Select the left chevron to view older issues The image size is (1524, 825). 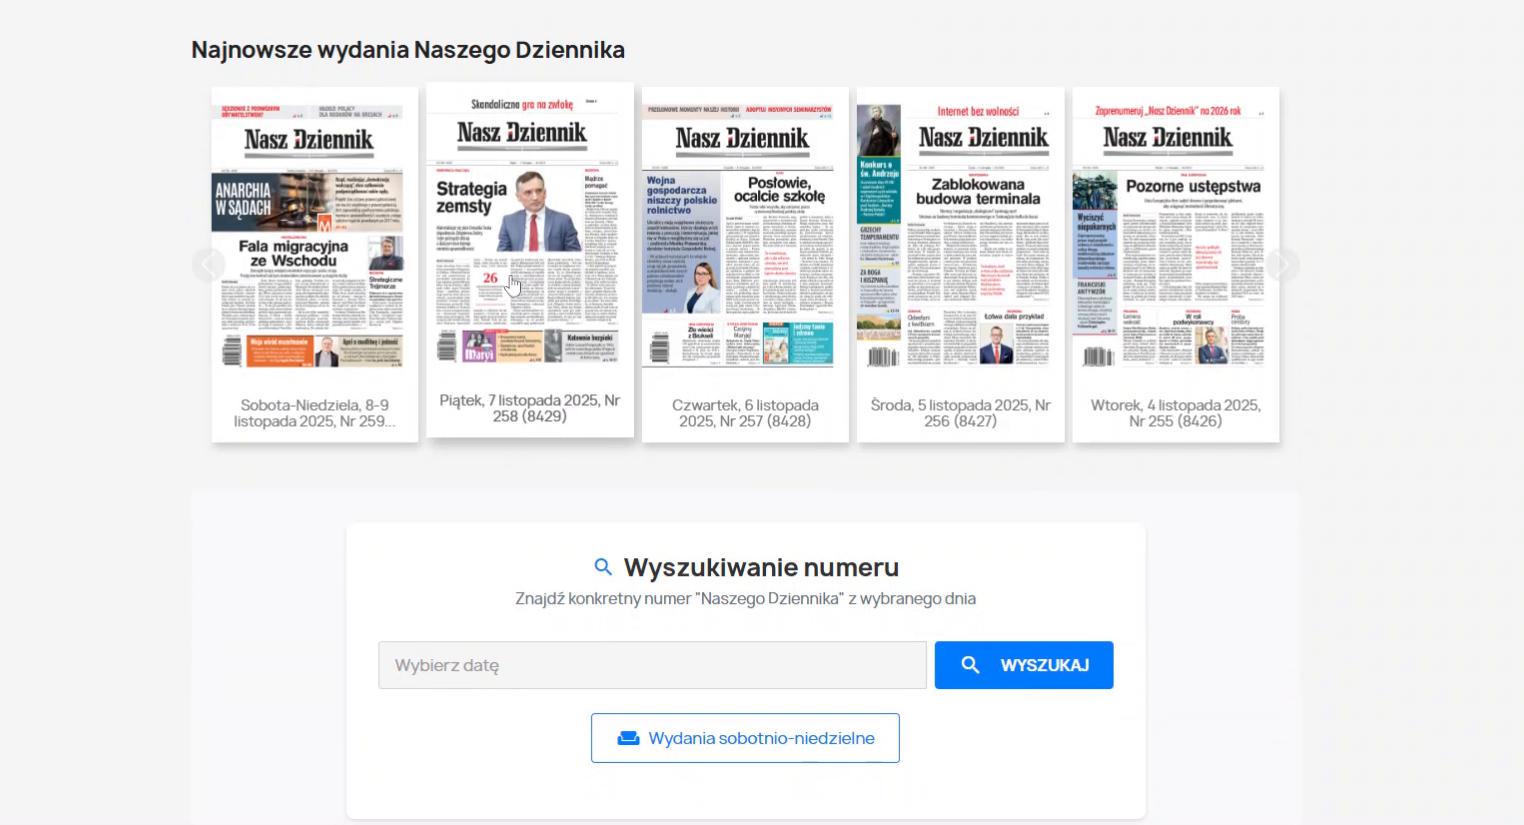209,264
